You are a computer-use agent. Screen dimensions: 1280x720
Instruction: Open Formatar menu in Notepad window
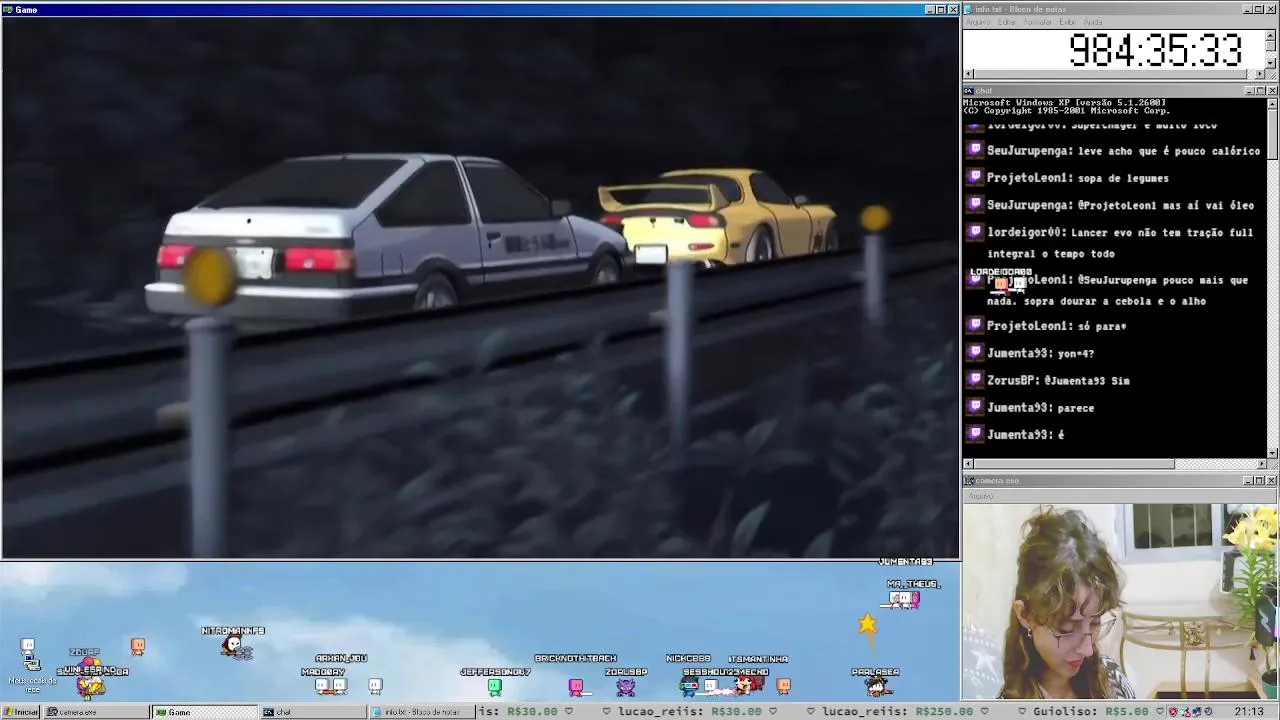pyautogui.click(x=1038, y=22)
